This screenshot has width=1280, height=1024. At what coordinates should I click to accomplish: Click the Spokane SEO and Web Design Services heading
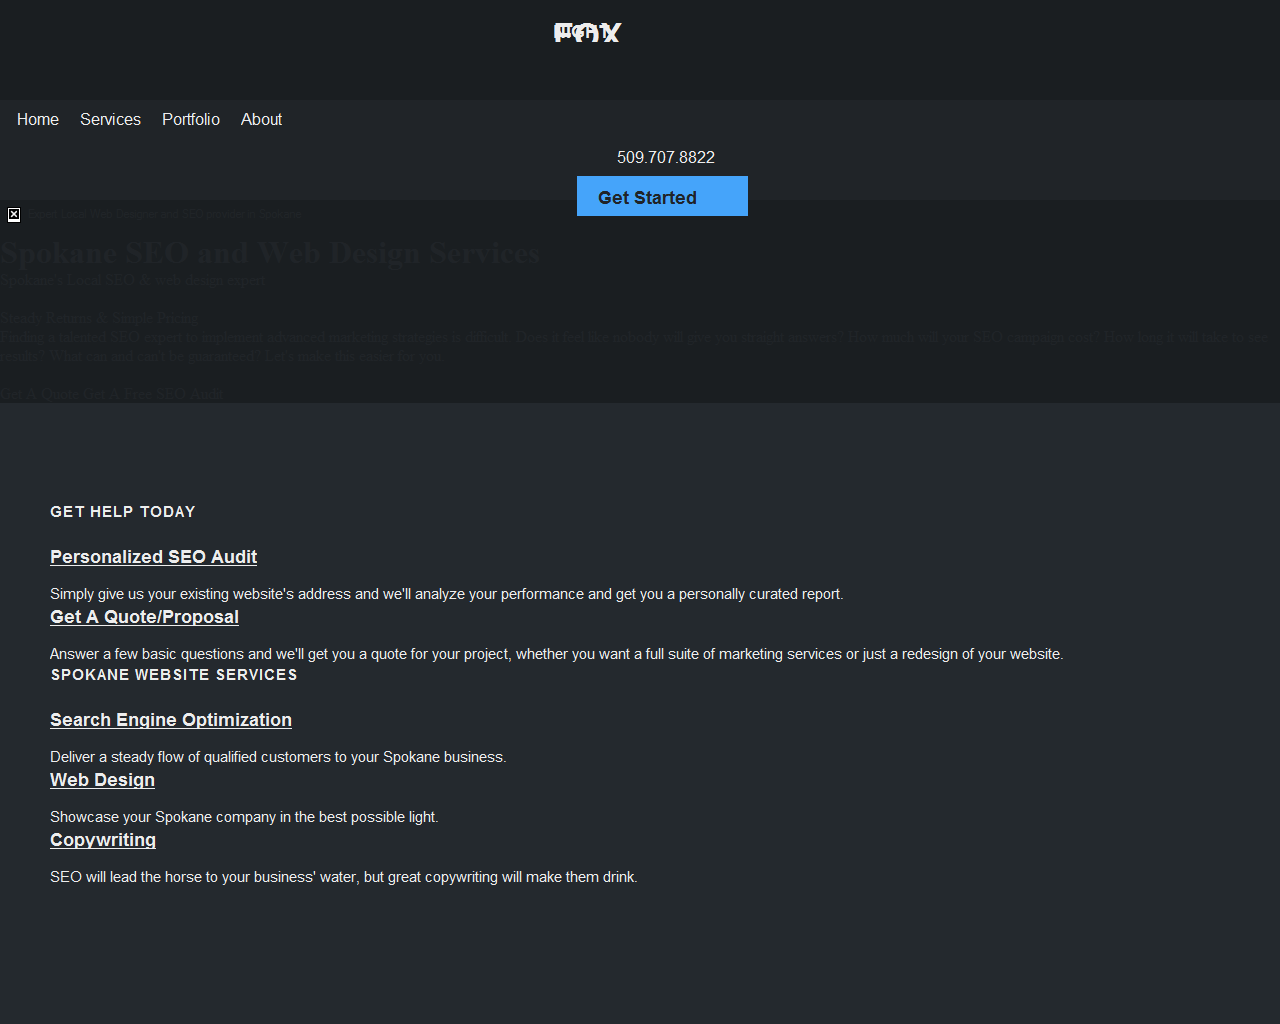270,253
